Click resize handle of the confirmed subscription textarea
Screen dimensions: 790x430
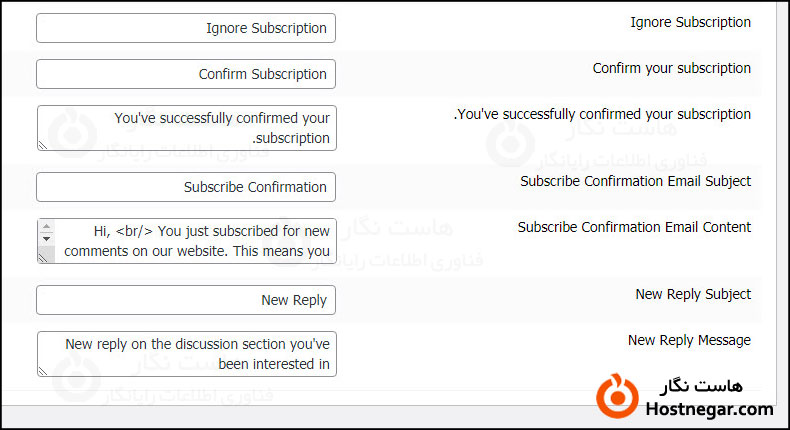43,144
